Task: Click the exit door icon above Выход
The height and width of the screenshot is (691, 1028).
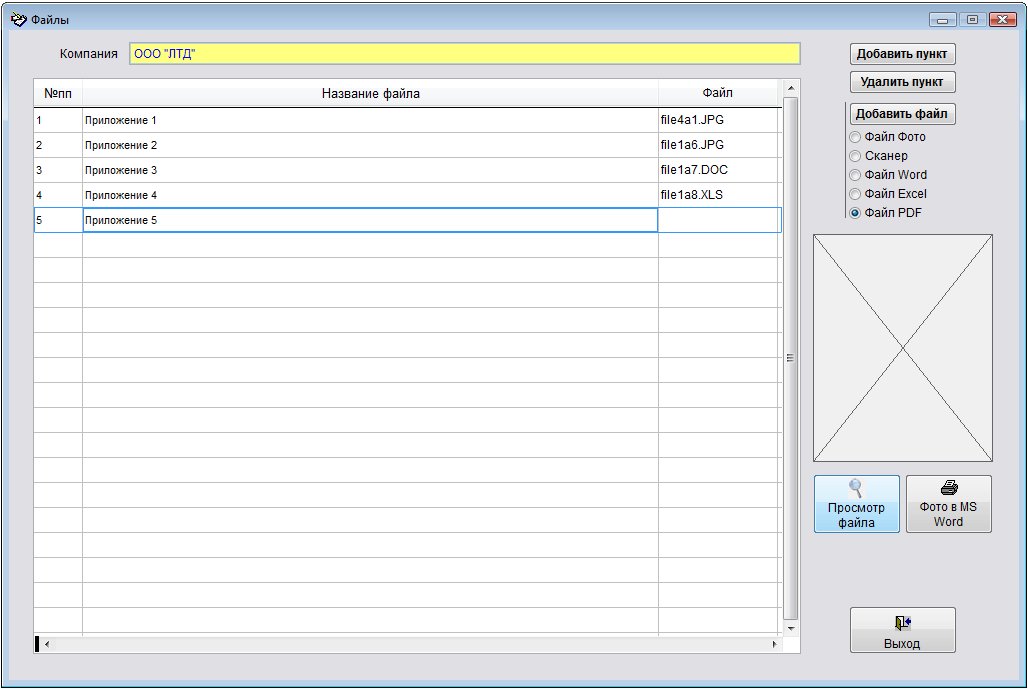Action: pyautogui.click(x=903, y=623)
